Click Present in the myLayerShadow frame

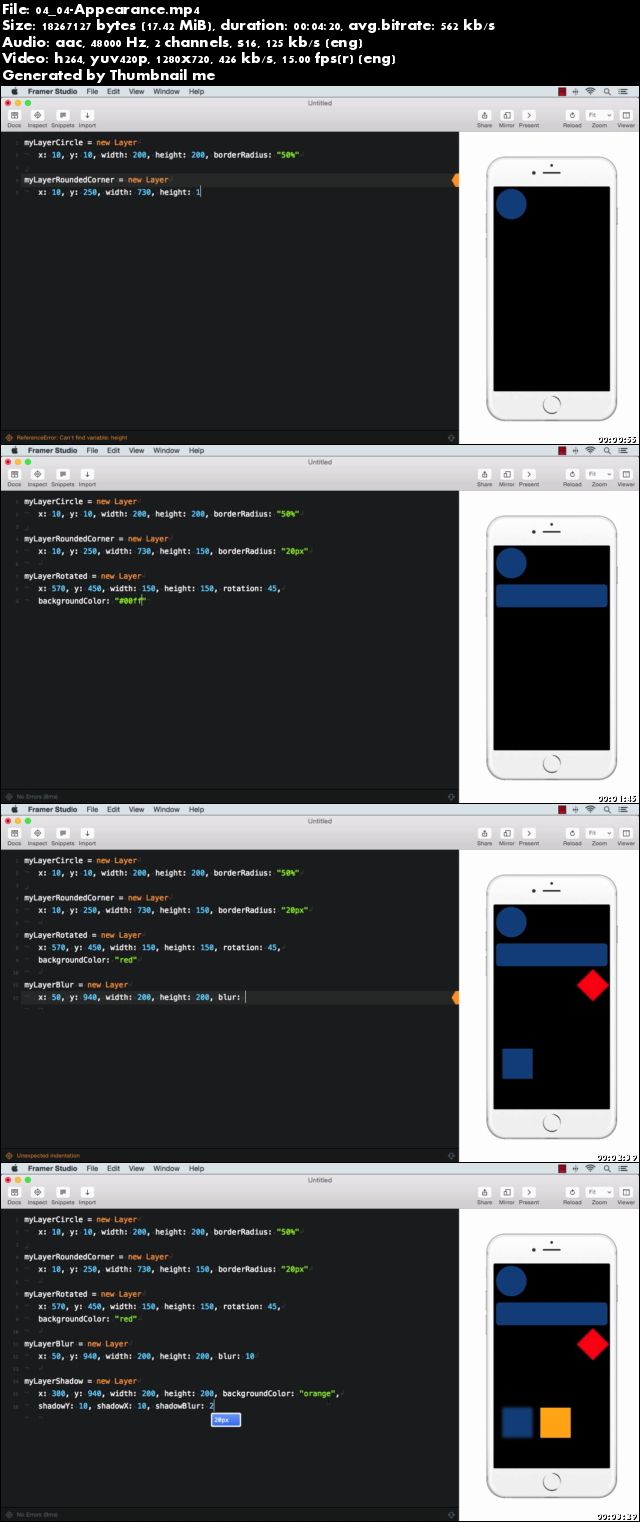[529, 1195]
